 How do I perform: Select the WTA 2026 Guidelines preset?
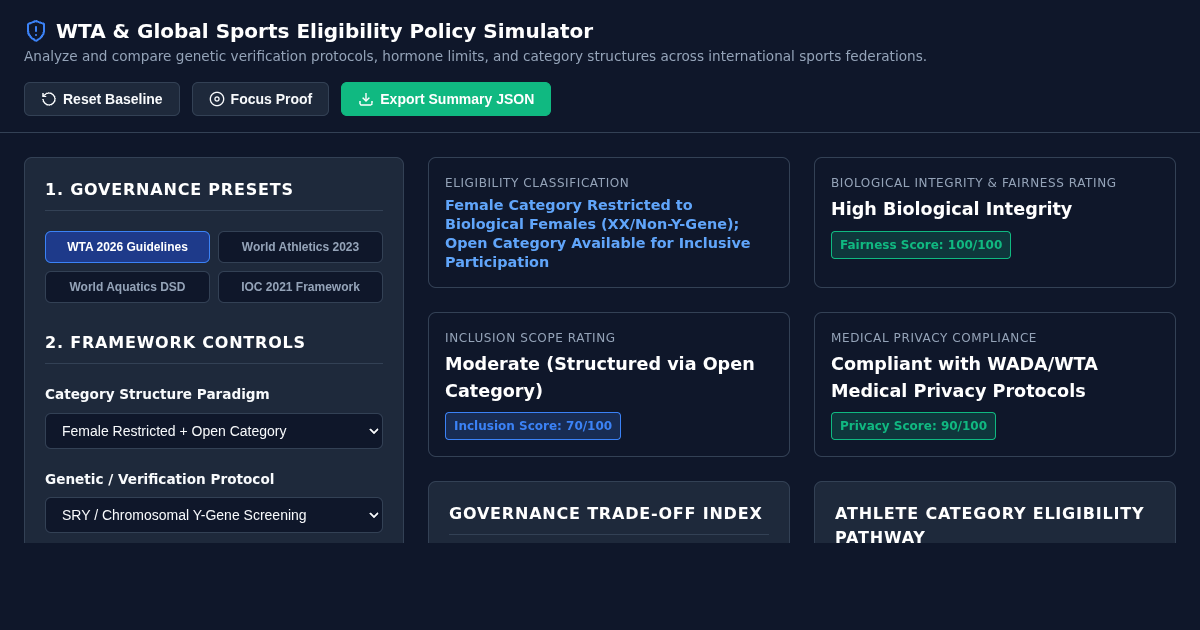[127, 247]
